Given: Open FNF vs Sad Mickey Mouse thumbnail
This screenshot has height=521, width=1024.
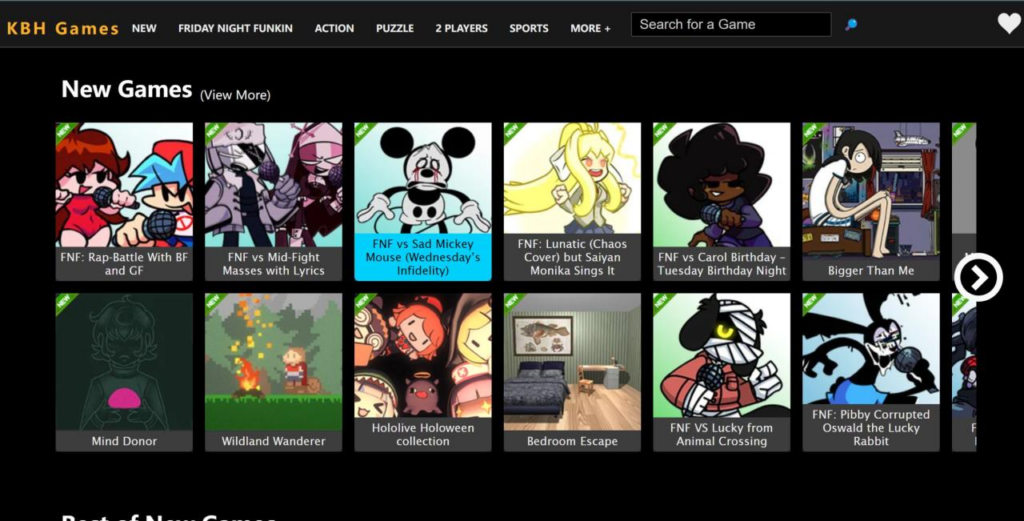Looking at the screenshot, I should [x=423, y=178].
